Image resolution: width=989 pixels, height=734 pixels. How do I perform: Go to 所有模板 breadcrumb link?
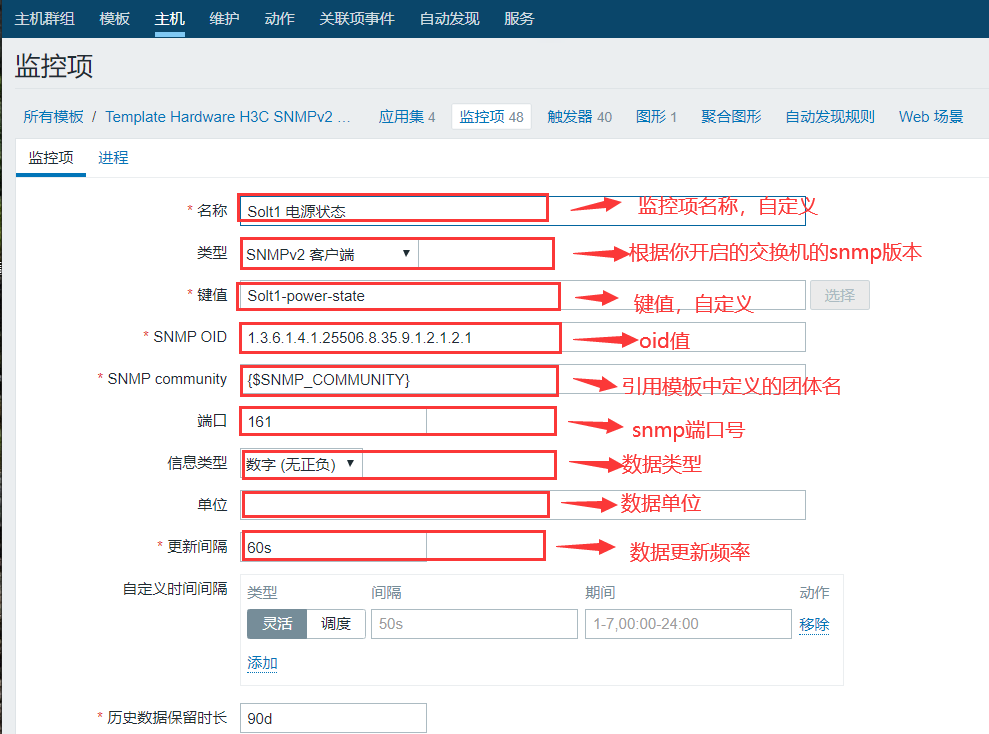pyautogui.click(x=54, y=117)
